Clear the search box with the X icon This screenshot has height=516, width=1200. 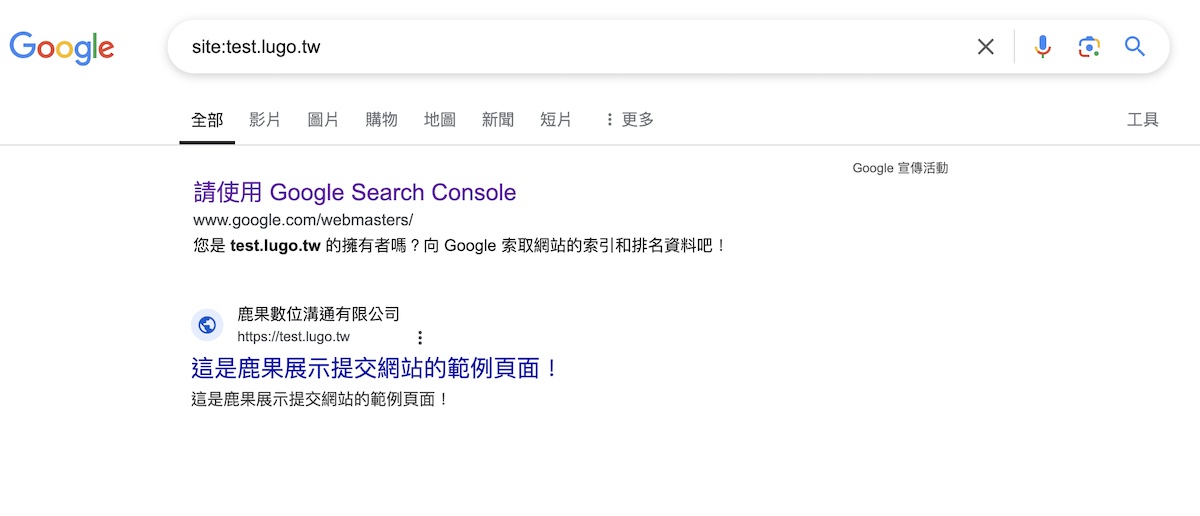[986, 47]
